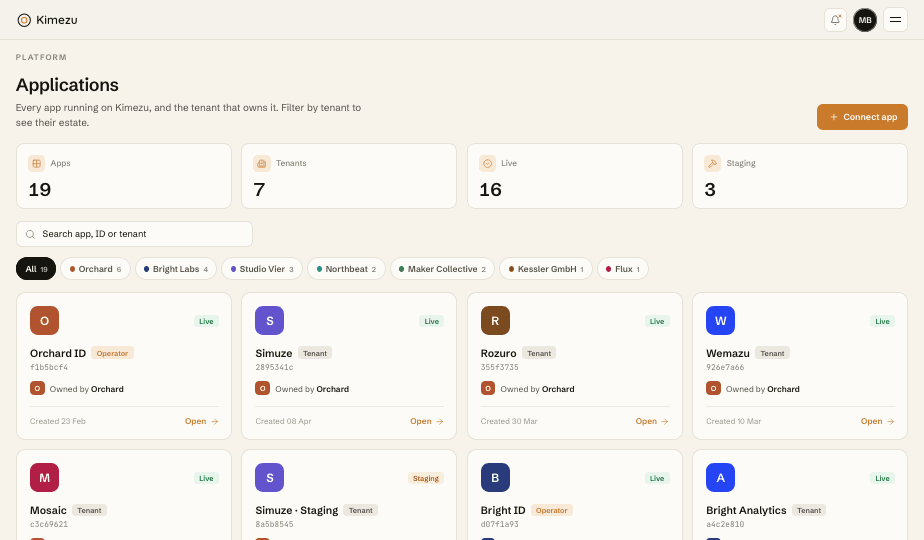924x540 pixels.
Task: Click the Mosaic app icon
Action: pos(44,478)
